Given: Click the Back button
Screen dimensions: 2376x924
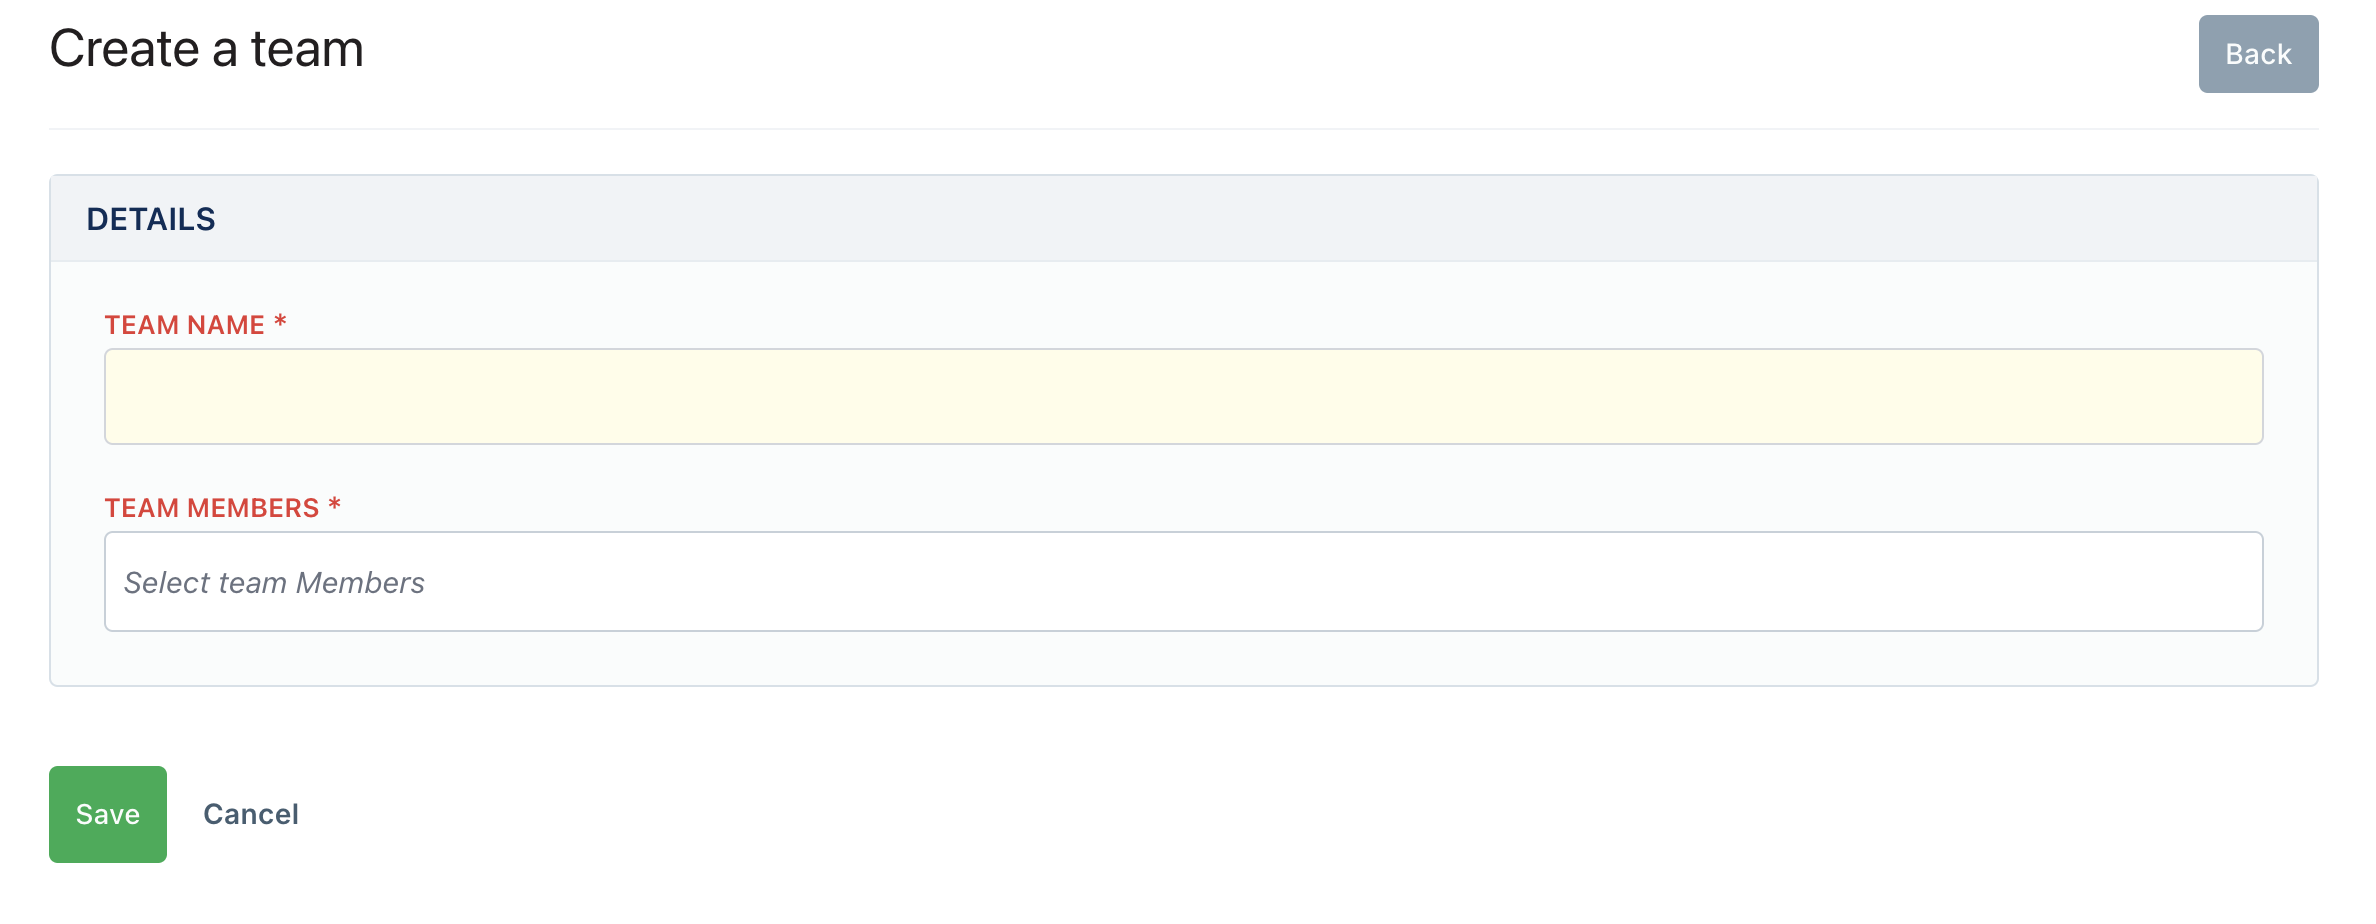Looking at the screenshot, I should [x=2258, y=54].
